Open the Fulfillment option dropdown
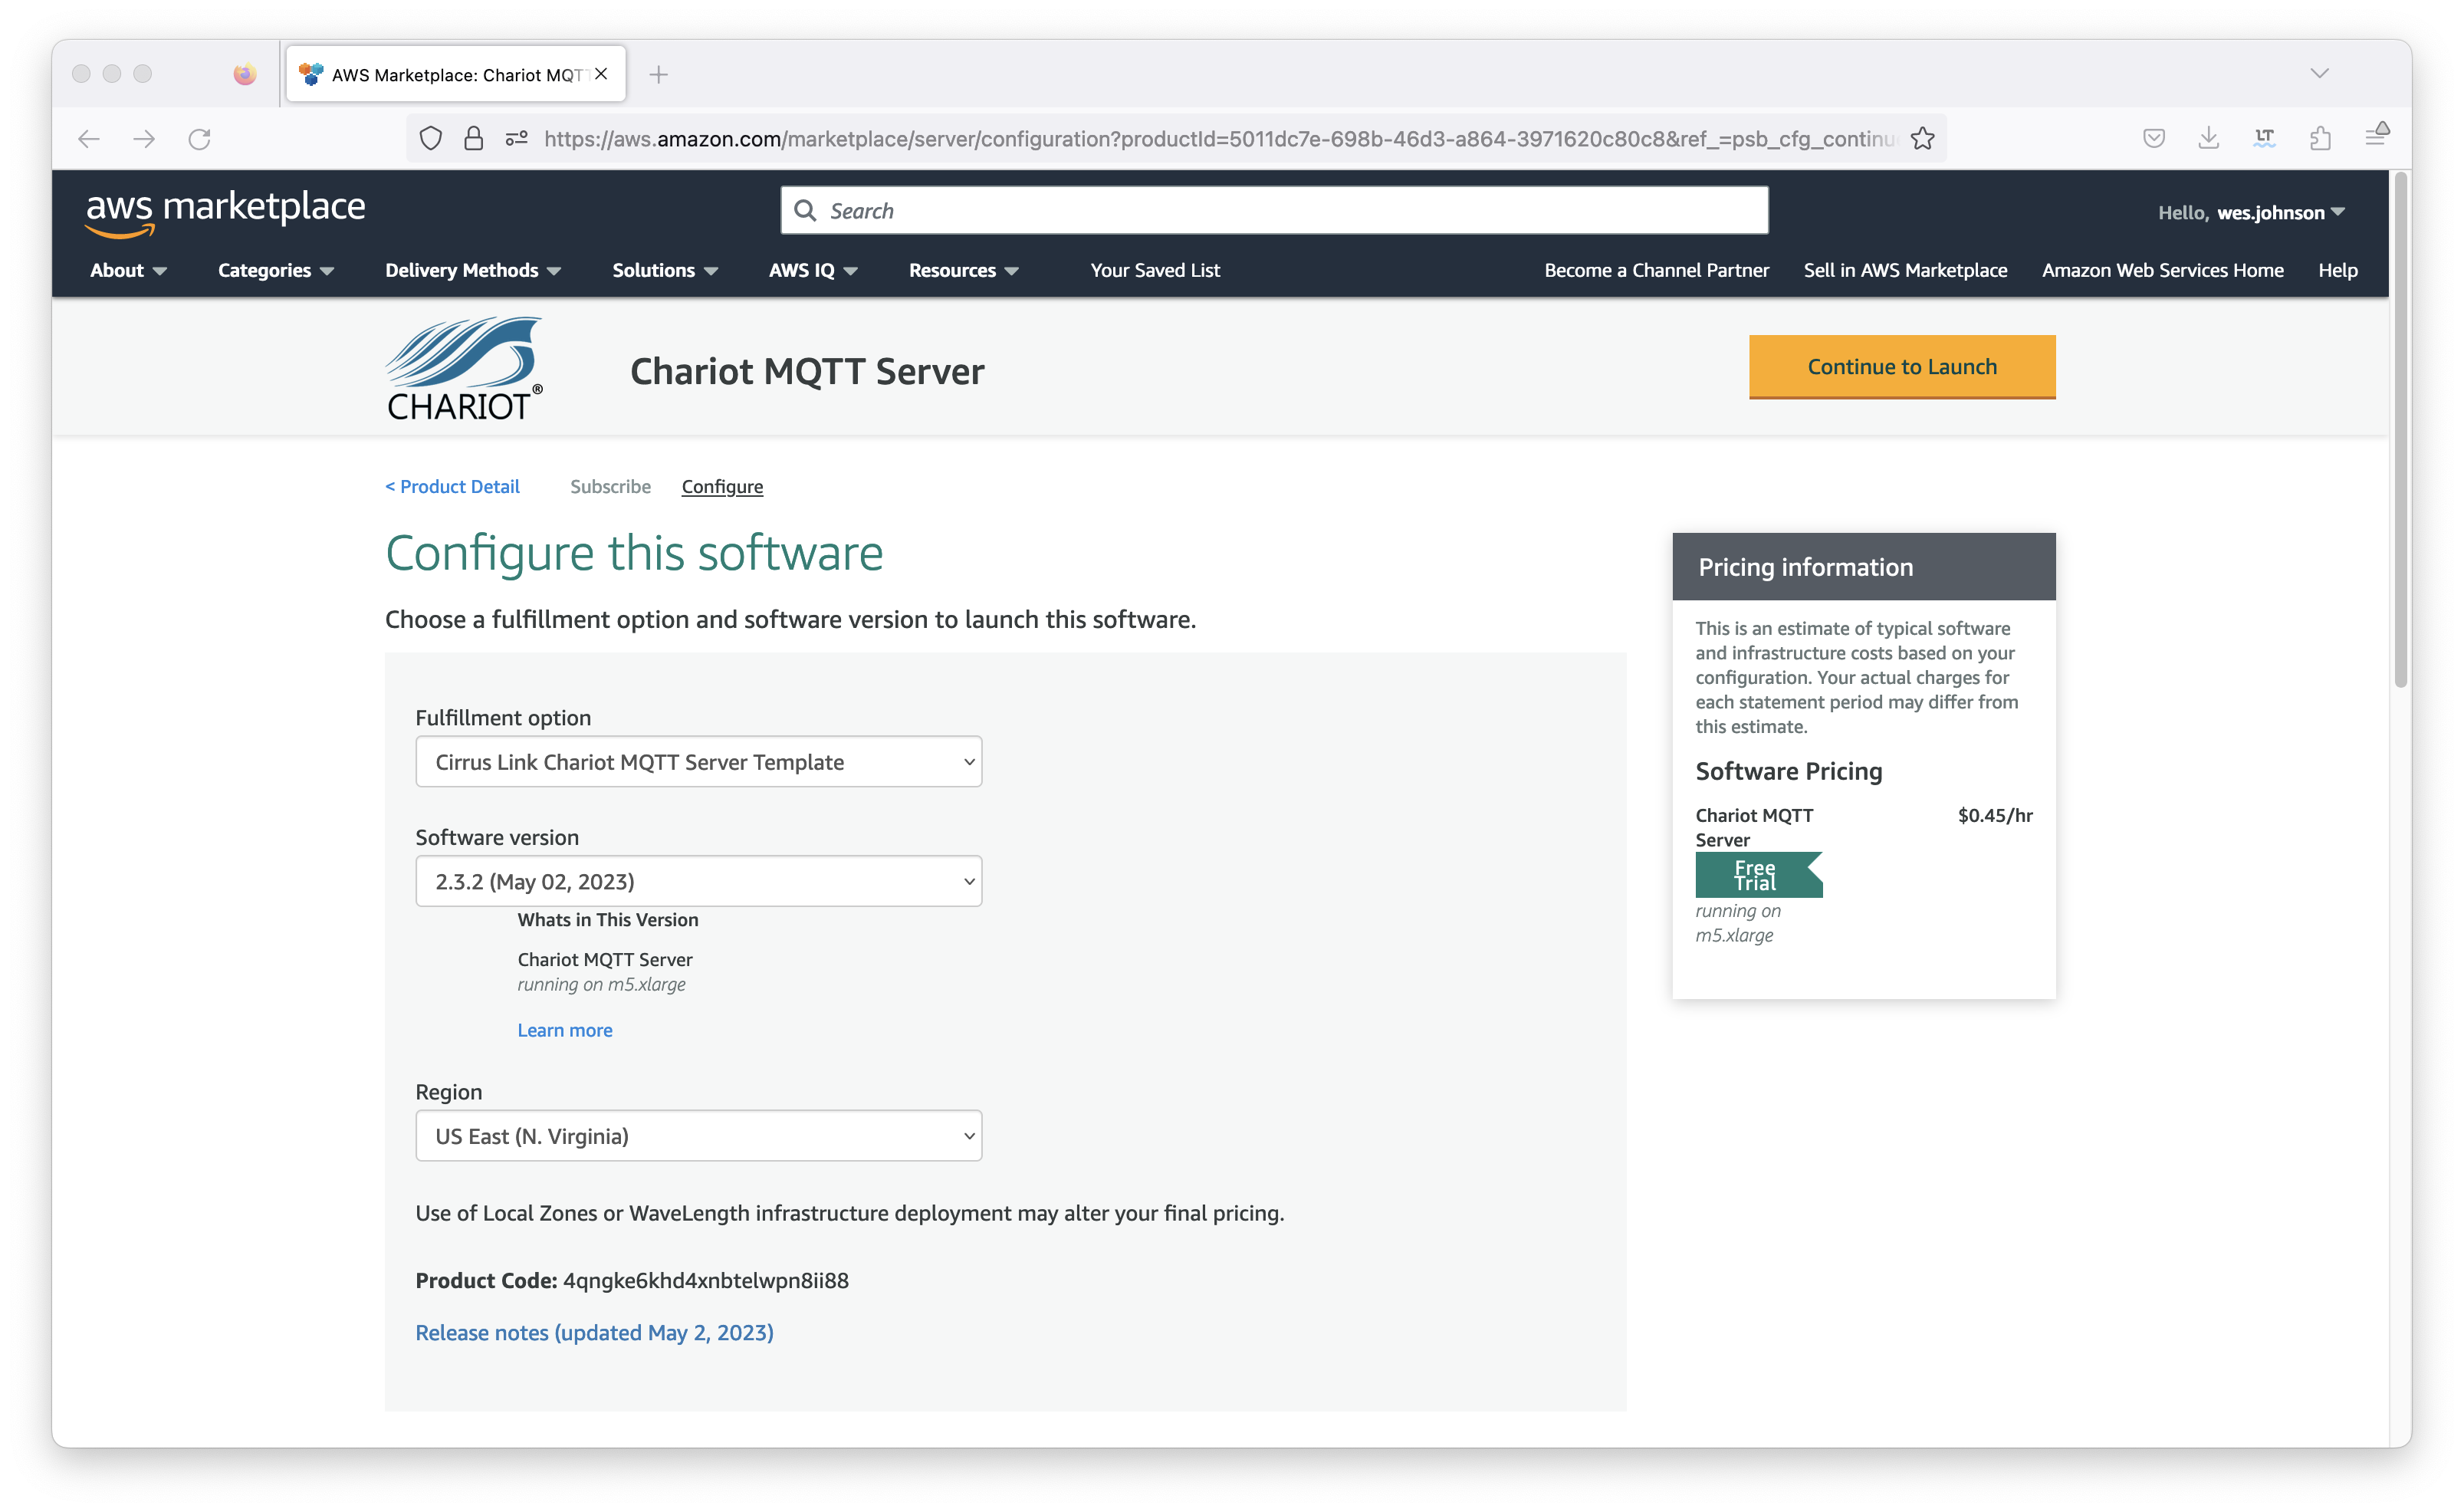 click(698, 762)
